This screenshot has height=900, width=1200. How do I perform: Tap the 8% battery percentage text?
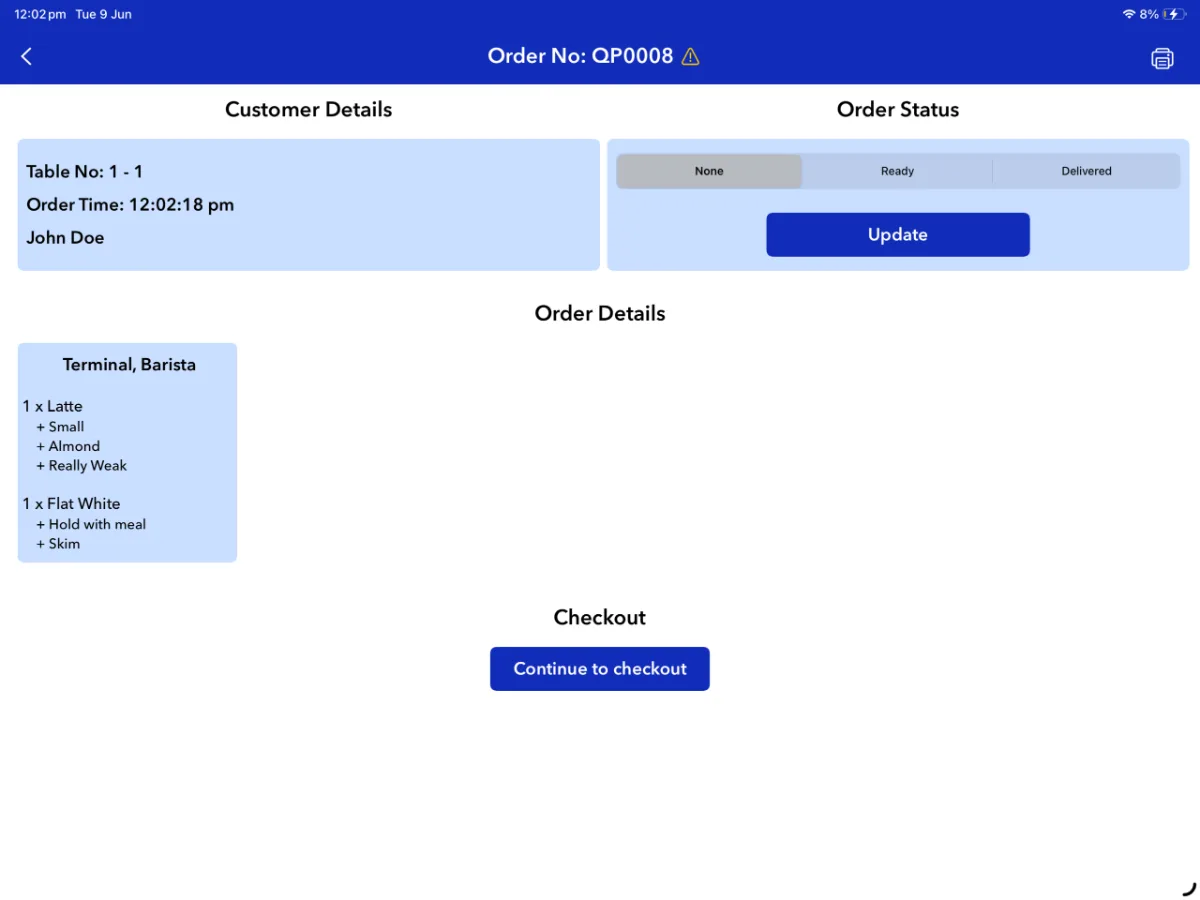click(x=1149, y=14)
